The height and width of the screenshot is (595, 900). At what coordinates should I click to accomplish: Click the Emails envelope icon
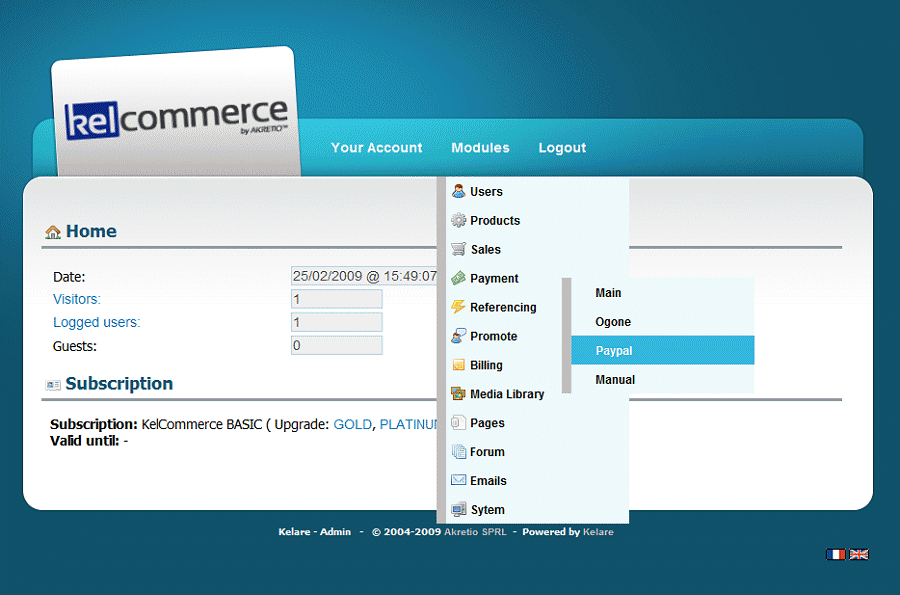(458, 481)
